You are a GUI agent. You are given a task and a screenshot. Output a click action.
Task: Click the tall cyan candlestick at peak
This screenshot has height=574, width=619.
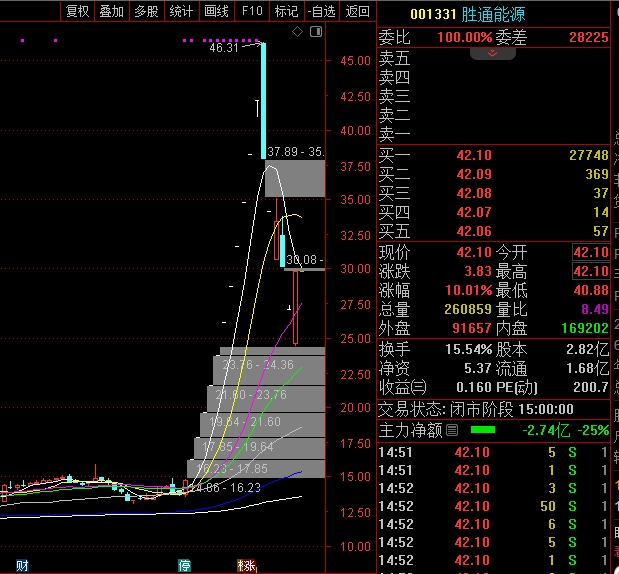tap(263, 101)
